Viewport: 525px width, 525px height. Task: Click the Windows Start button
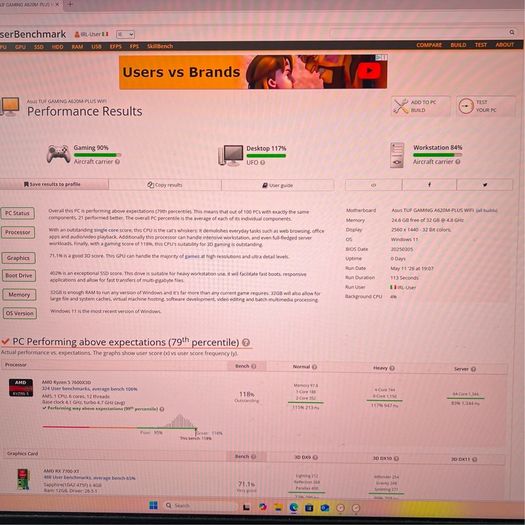point(153,505)
